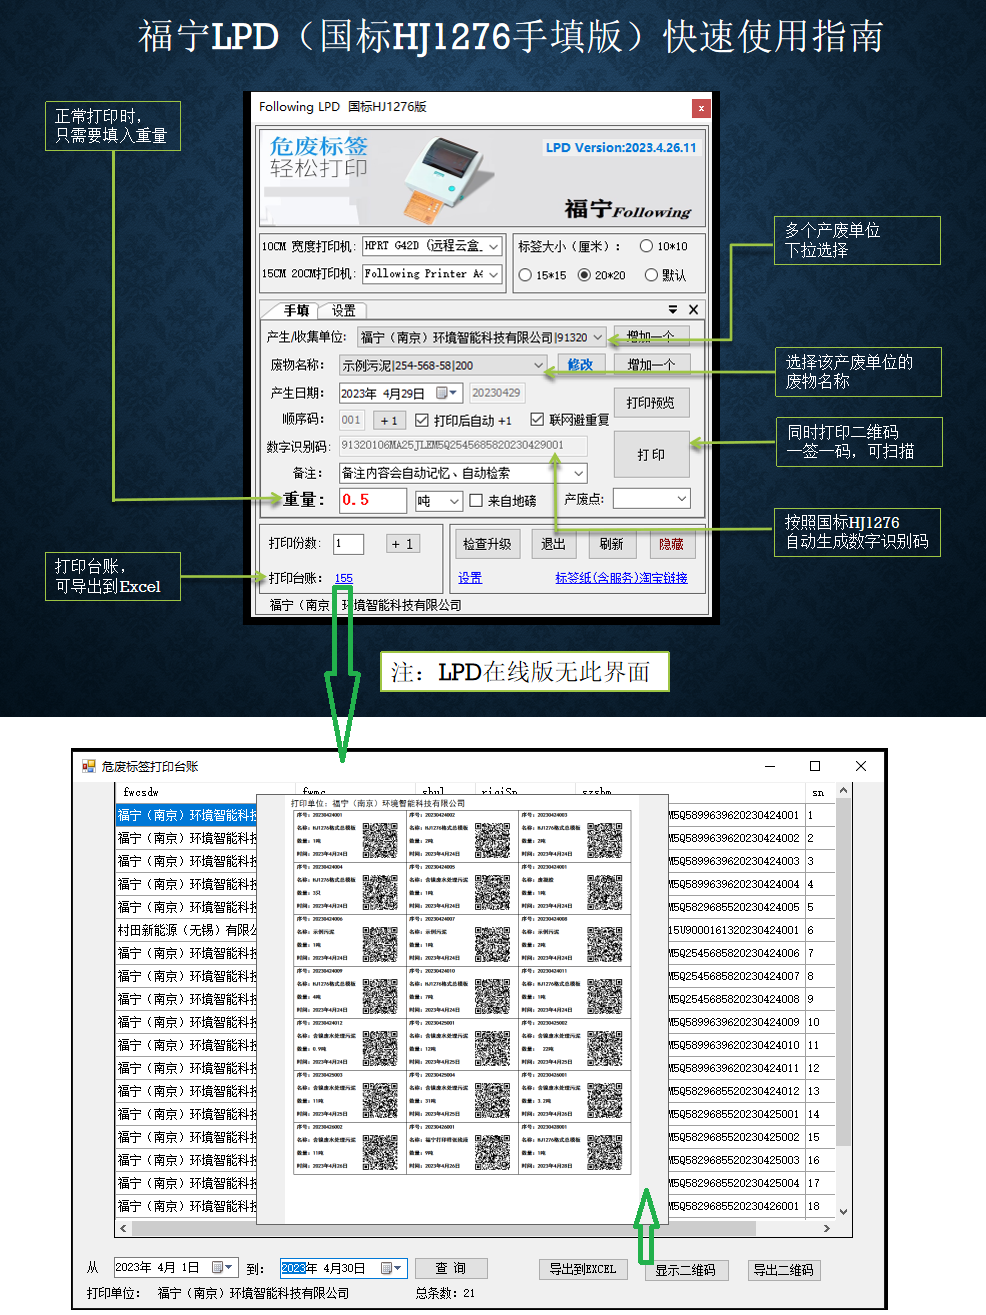Click the 退出 button
This screenshot has width=986, height=1315.
coord(554,544)
